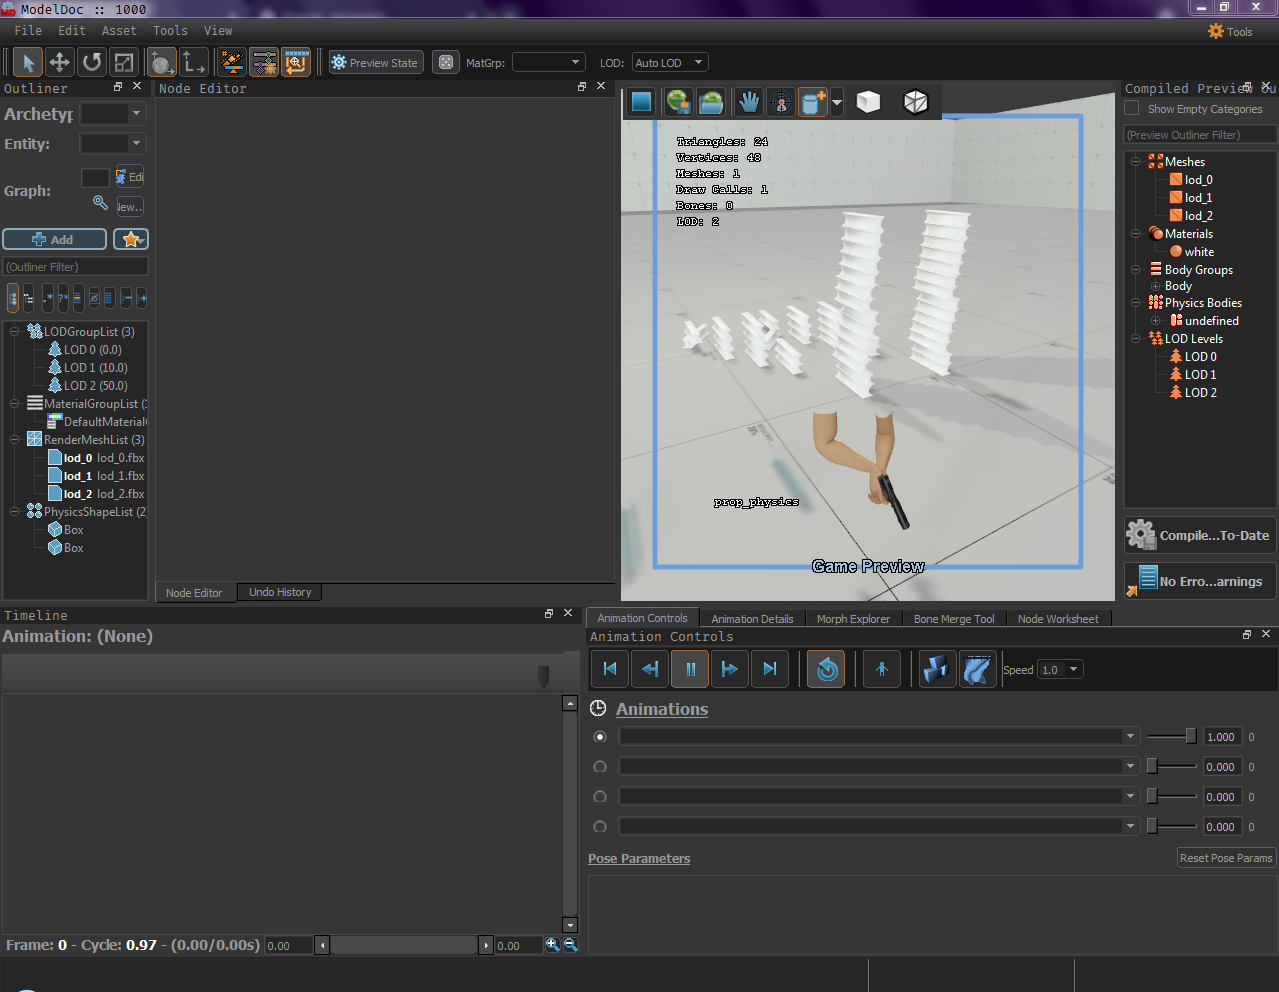Open the Asset menu
This screenshot has width=1279, height=992.
(119, 30)
